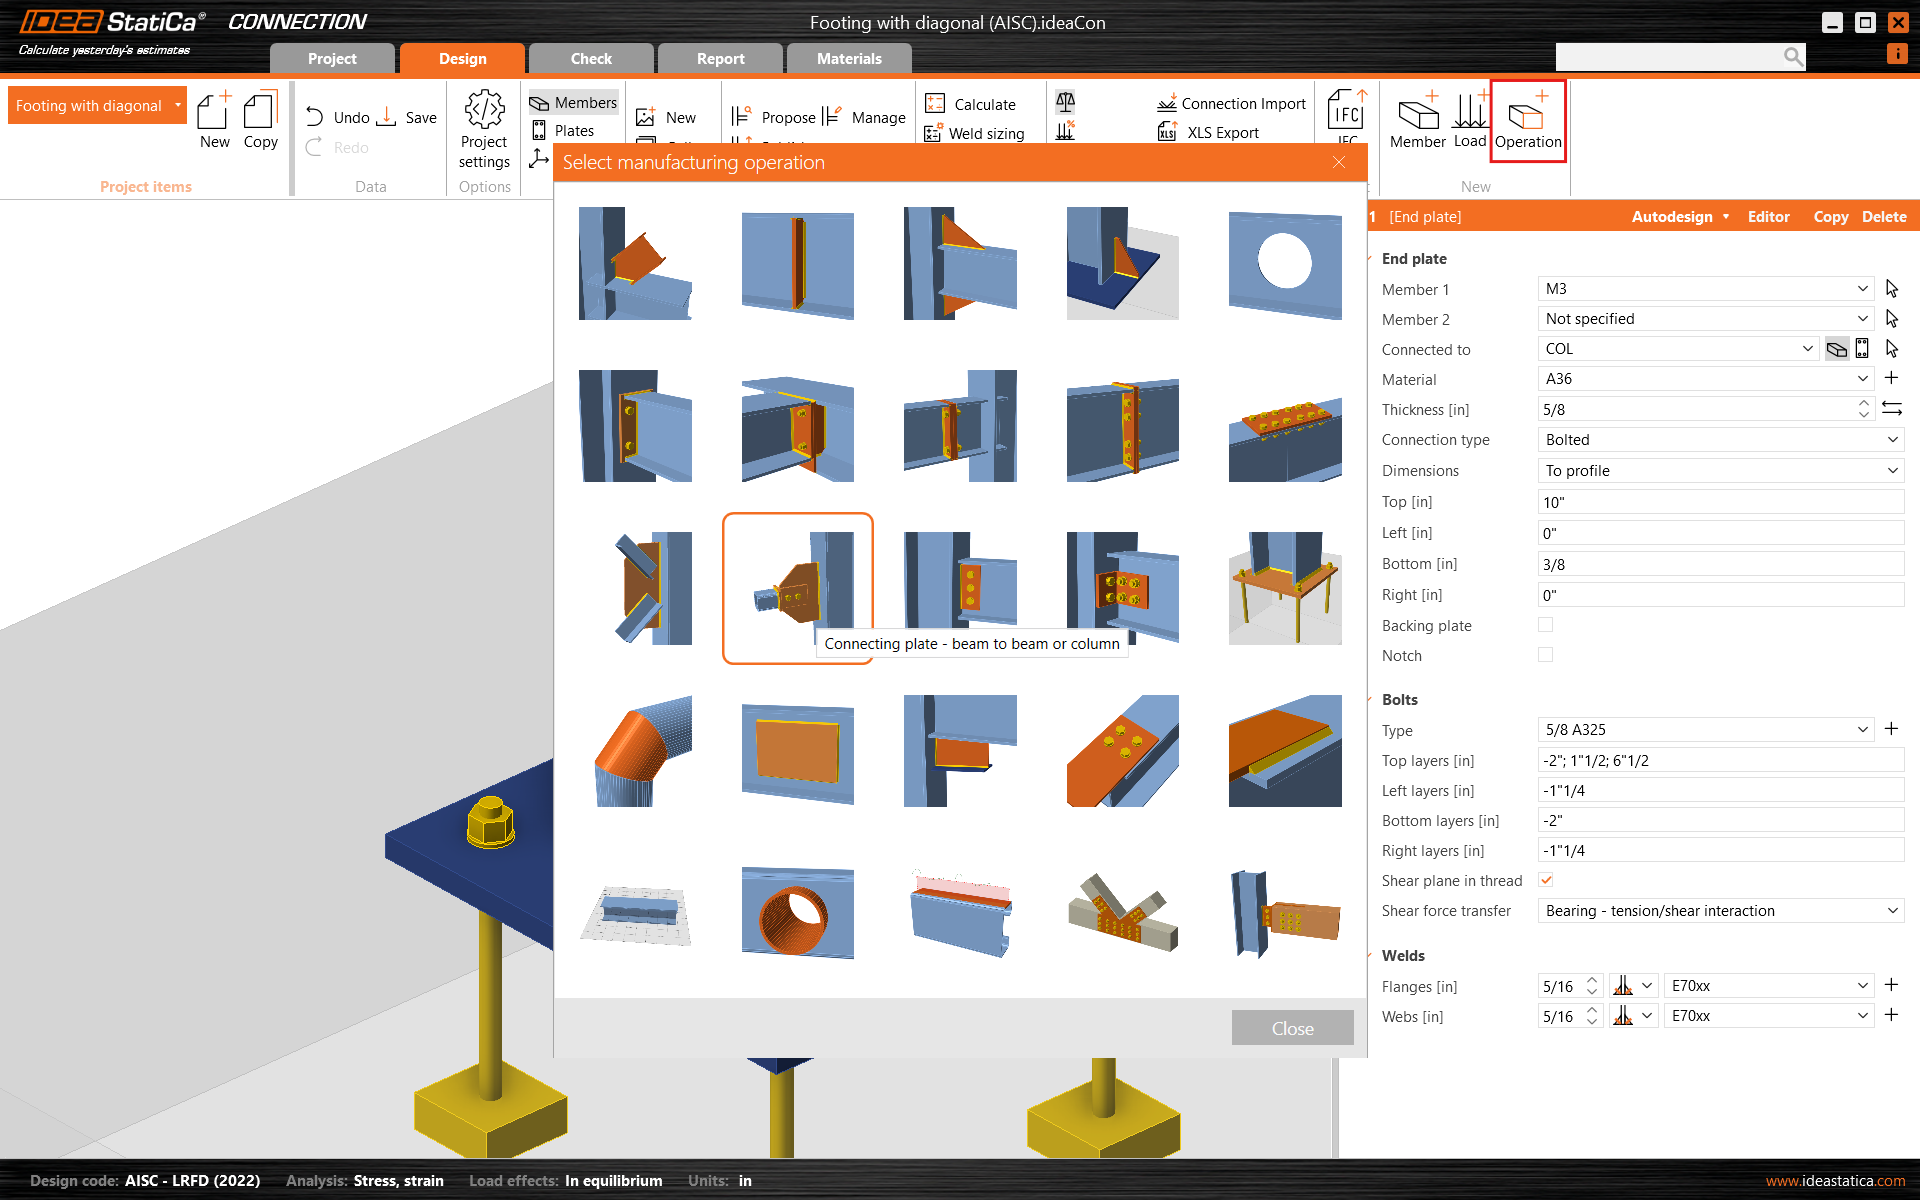Click the Close button in dialog
Screen dimensions: 1920x1200
tap(1292, 1028)
